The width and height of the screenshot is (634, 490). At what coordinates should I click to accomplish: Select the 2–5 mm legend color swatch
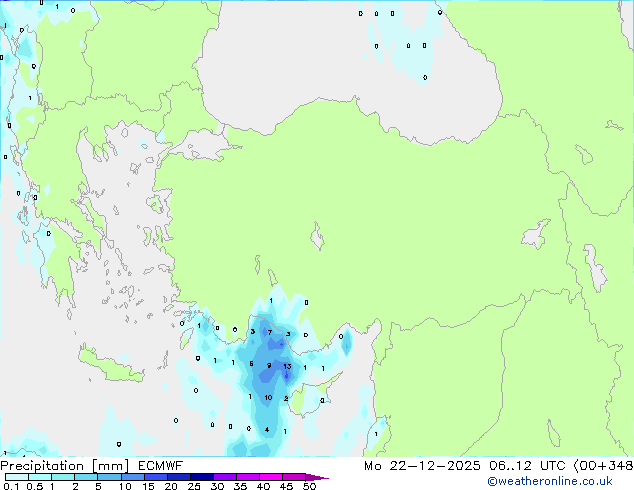(x=86, y=477)
